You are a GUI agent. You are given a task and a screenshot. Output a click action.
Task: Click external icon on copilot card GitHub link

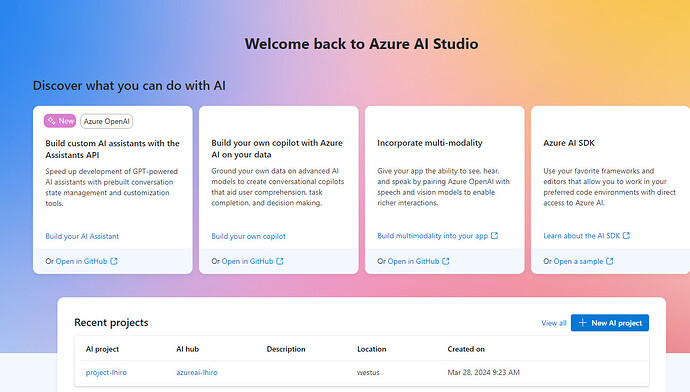click(x=280, y=261)
